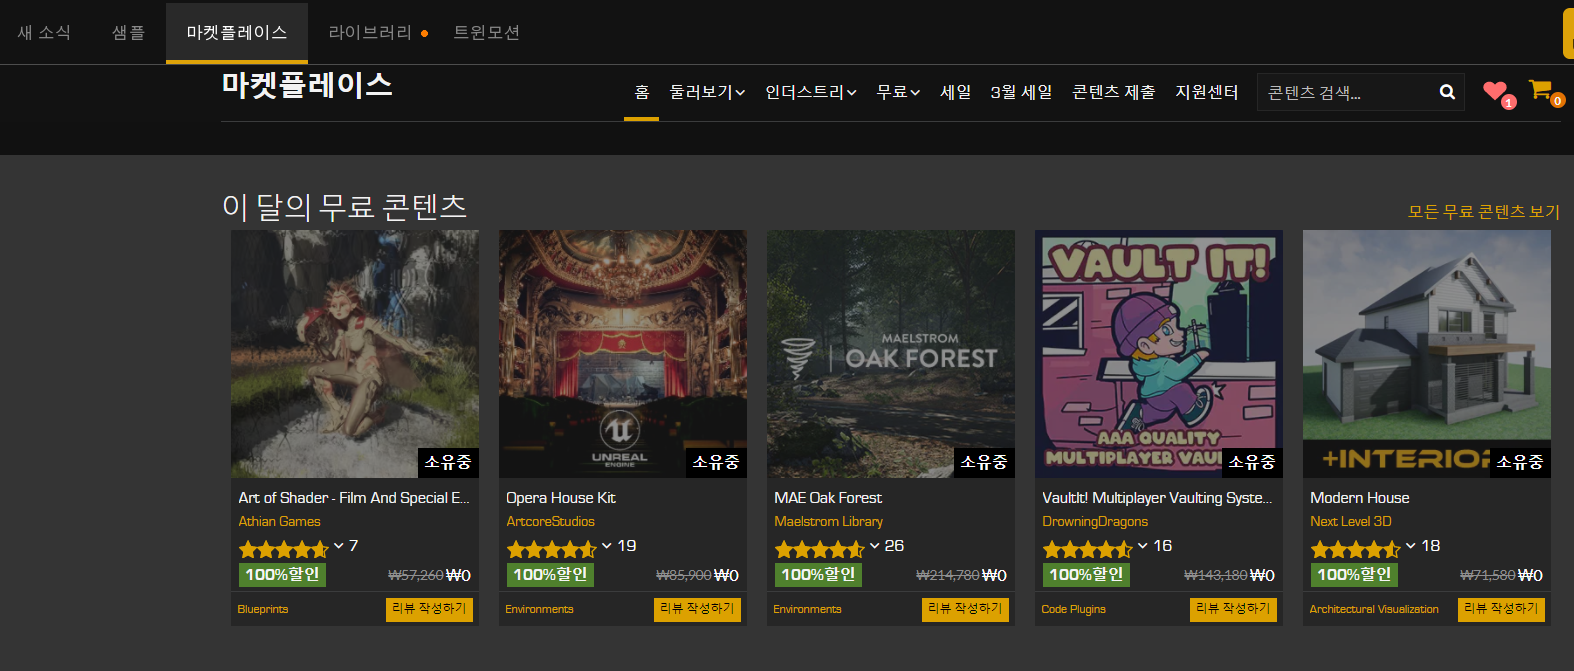This screenshot has width=1574, height=671.
Task: Open the 세일 menu item
Action: (956, 92)
